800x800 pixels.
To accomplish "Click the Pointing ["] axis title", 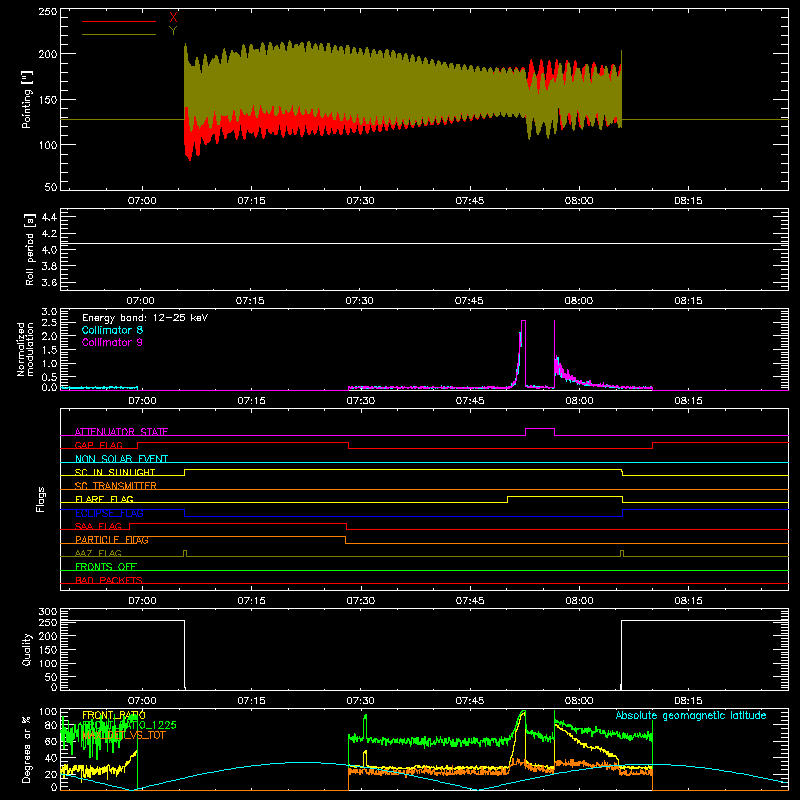I will [27, 99].
